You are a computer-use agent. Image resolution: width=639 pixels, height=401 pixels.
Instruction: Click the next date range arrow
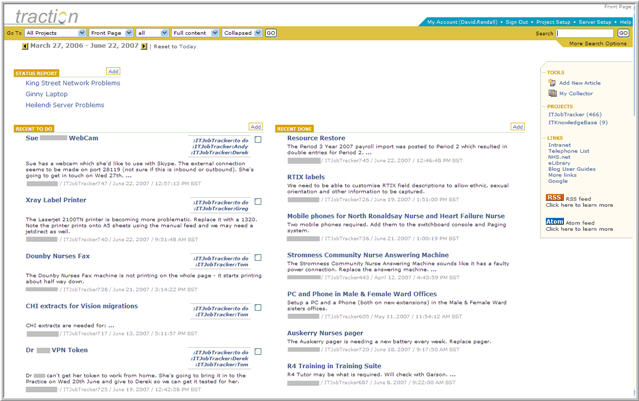pyautogui.click(x=144, y=46)
